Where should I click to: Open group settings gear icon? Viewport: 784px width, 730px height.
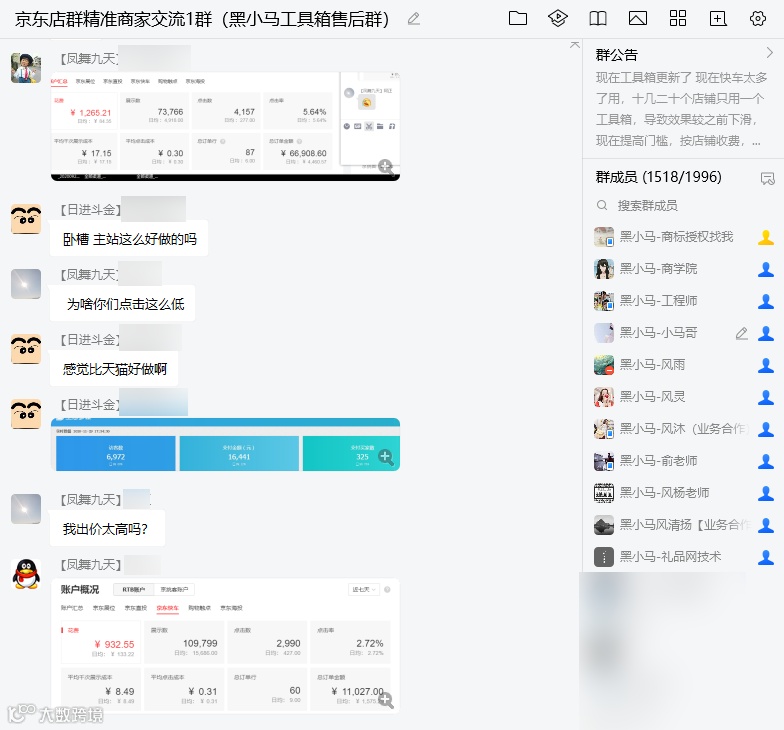(758, 18)
